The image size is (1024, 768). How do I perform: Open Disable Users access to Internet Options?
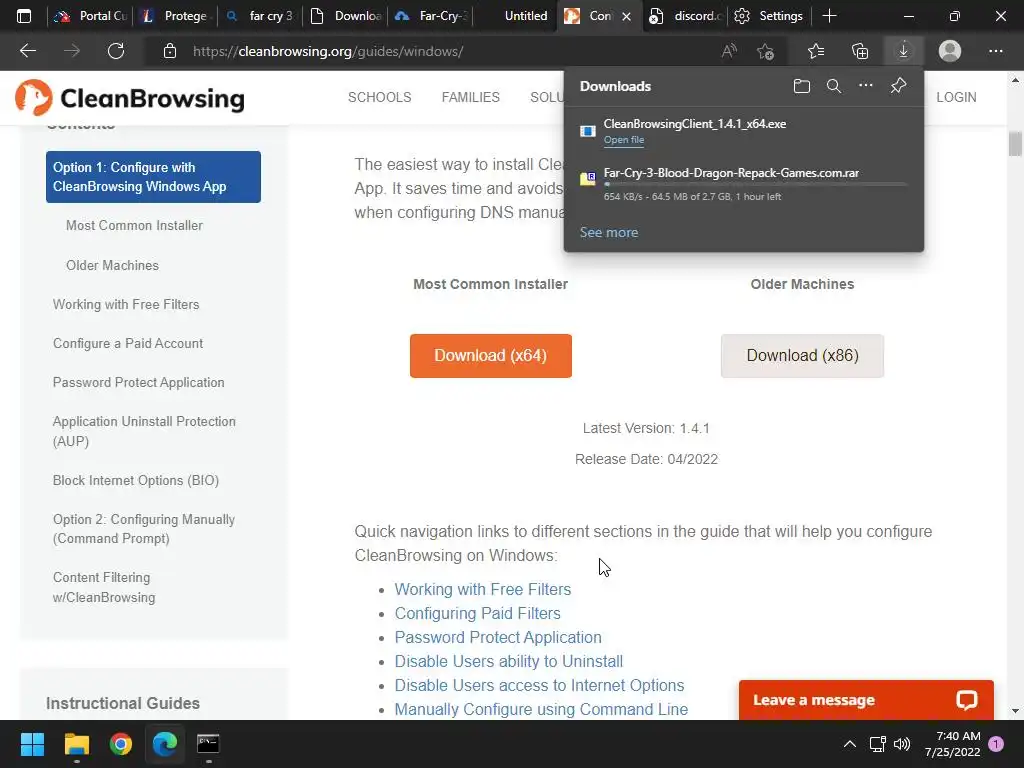tap(539, 685)
